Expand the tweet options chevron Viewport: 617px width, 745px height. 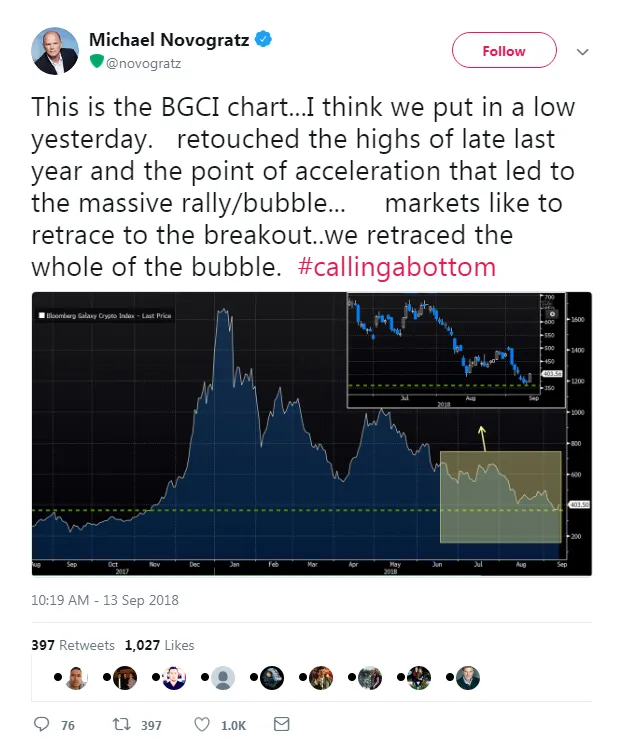point(582,52)
